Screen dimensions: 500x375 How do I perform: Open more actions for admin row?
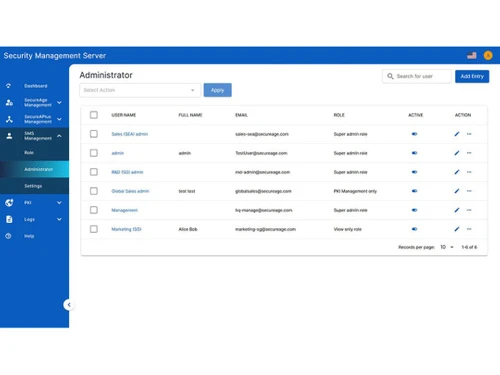[x=469, y=153]
